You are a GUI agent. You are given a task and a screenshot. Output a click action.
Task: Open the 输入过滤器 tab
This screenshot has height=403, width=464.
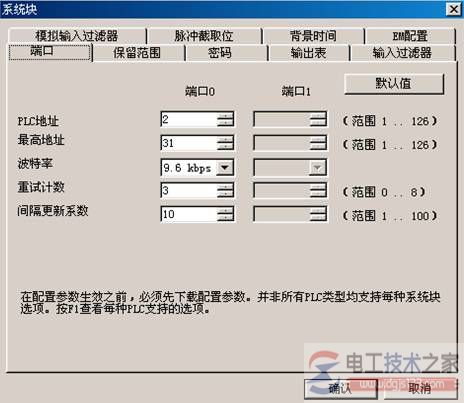coord(402,53)
